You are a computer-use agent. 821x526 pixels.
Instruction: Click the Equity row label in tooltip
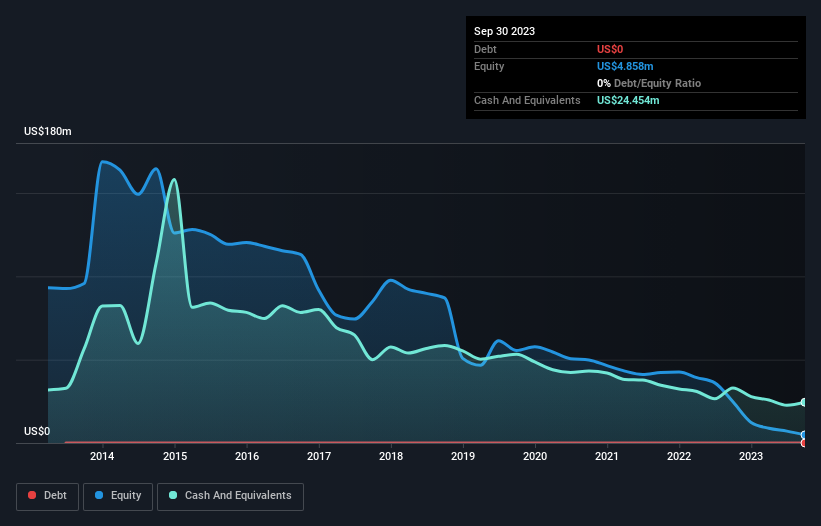click(489, 66)
